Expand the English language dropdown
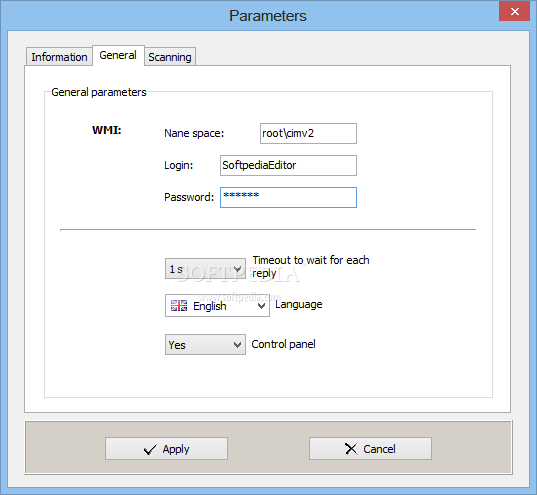 [217, 306]
